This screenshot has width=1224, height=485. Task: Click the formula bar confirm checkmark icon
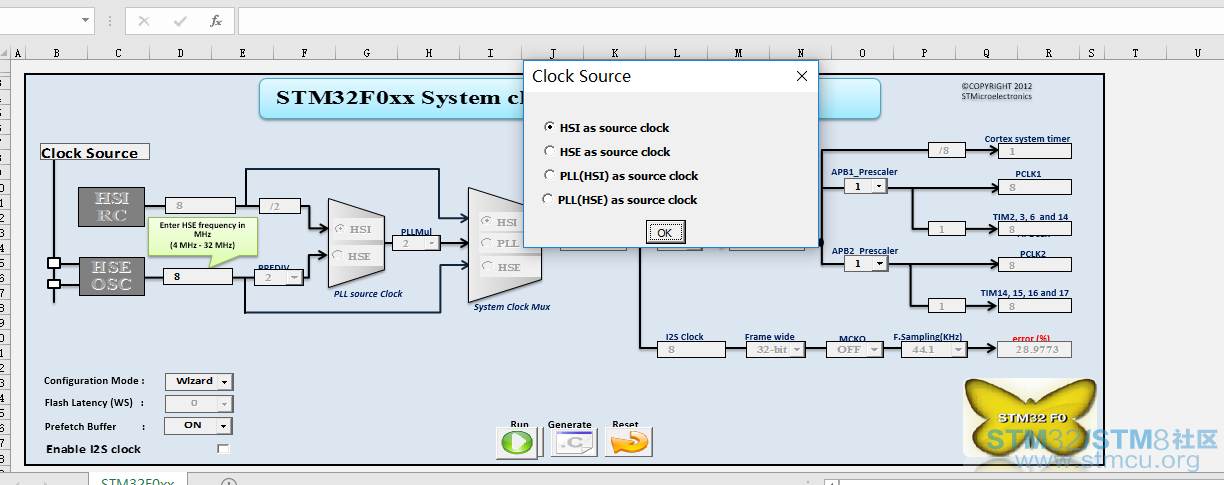pos(180,21)
